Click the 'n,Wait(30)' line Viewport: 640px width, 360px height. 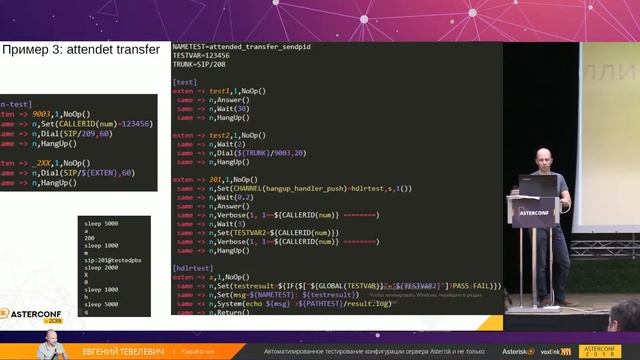point(213,109)
